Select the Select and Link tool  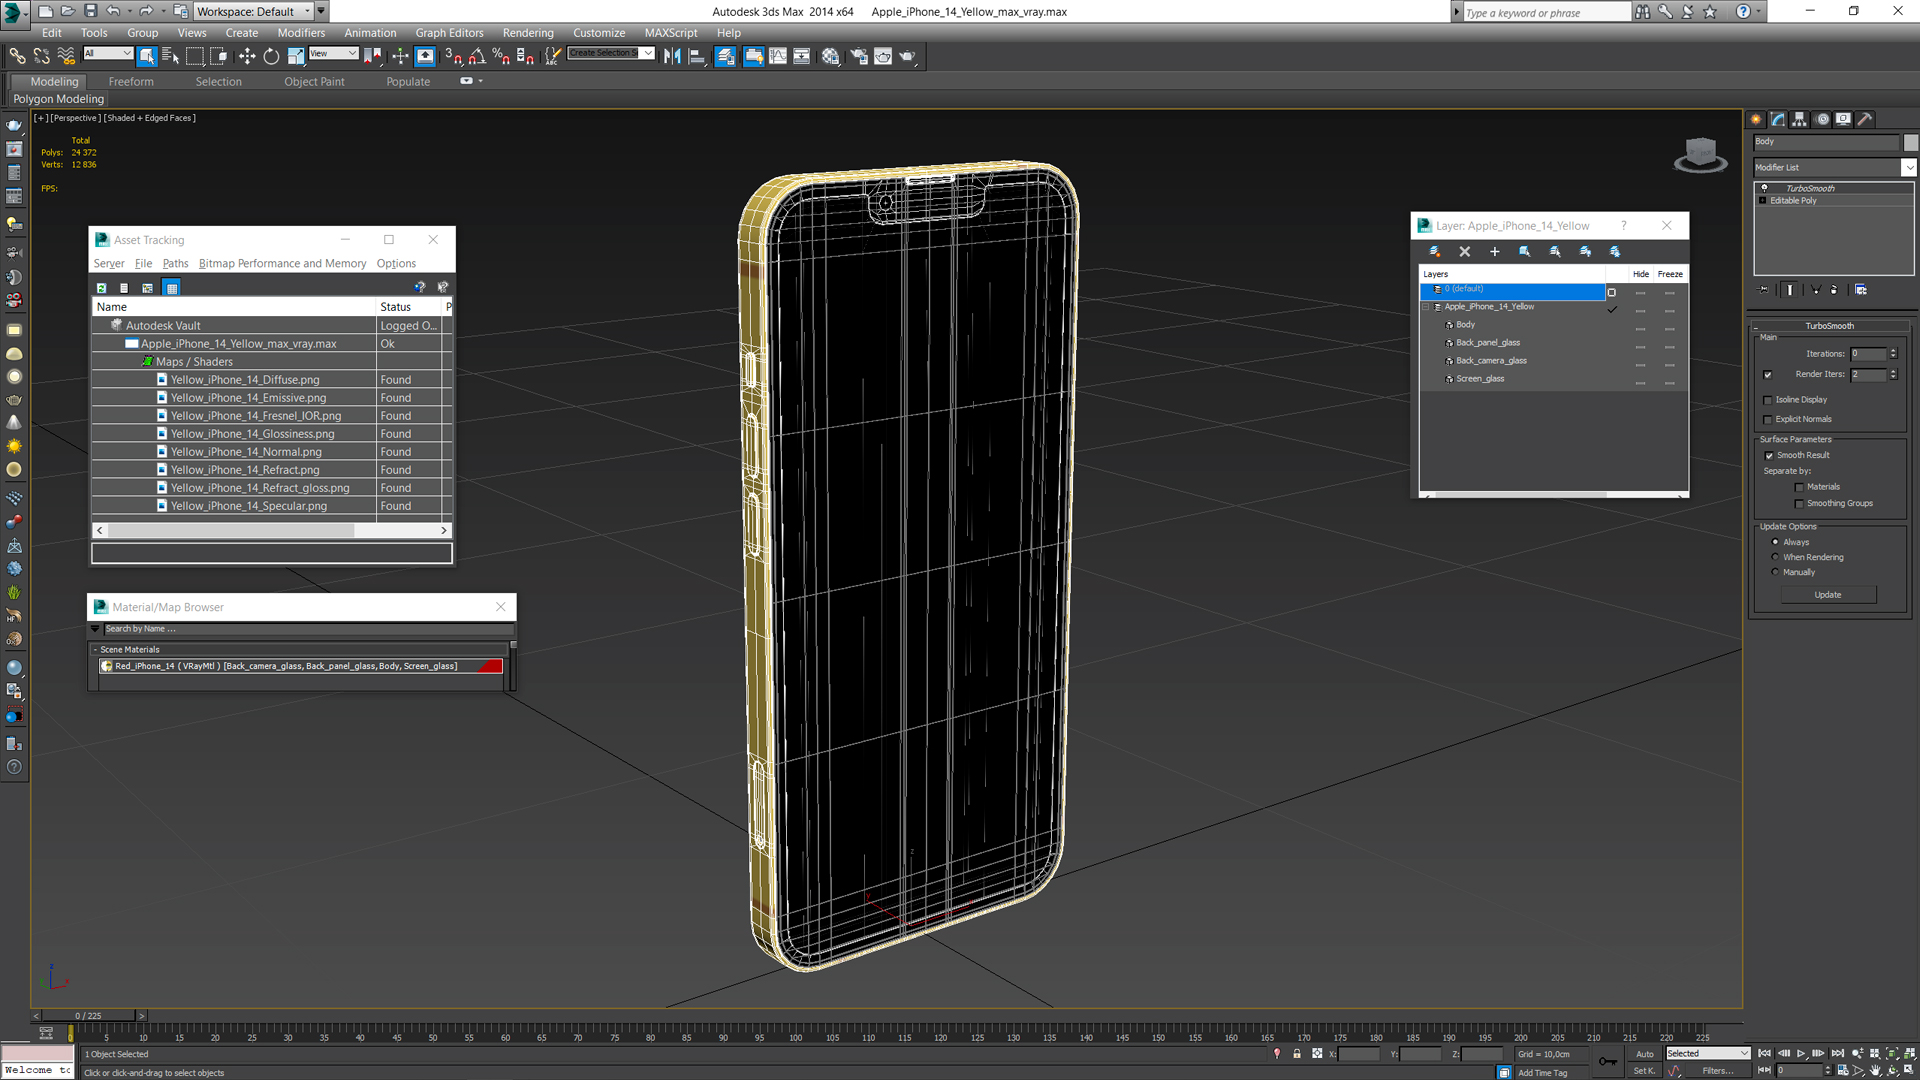coord(17,56)
